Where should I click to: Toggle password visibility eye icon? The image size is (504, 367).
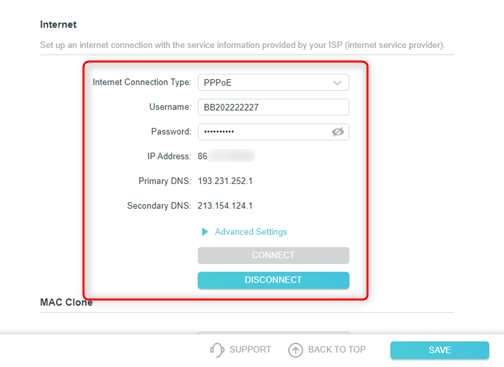pyautogui.click(x=337, y=132)
